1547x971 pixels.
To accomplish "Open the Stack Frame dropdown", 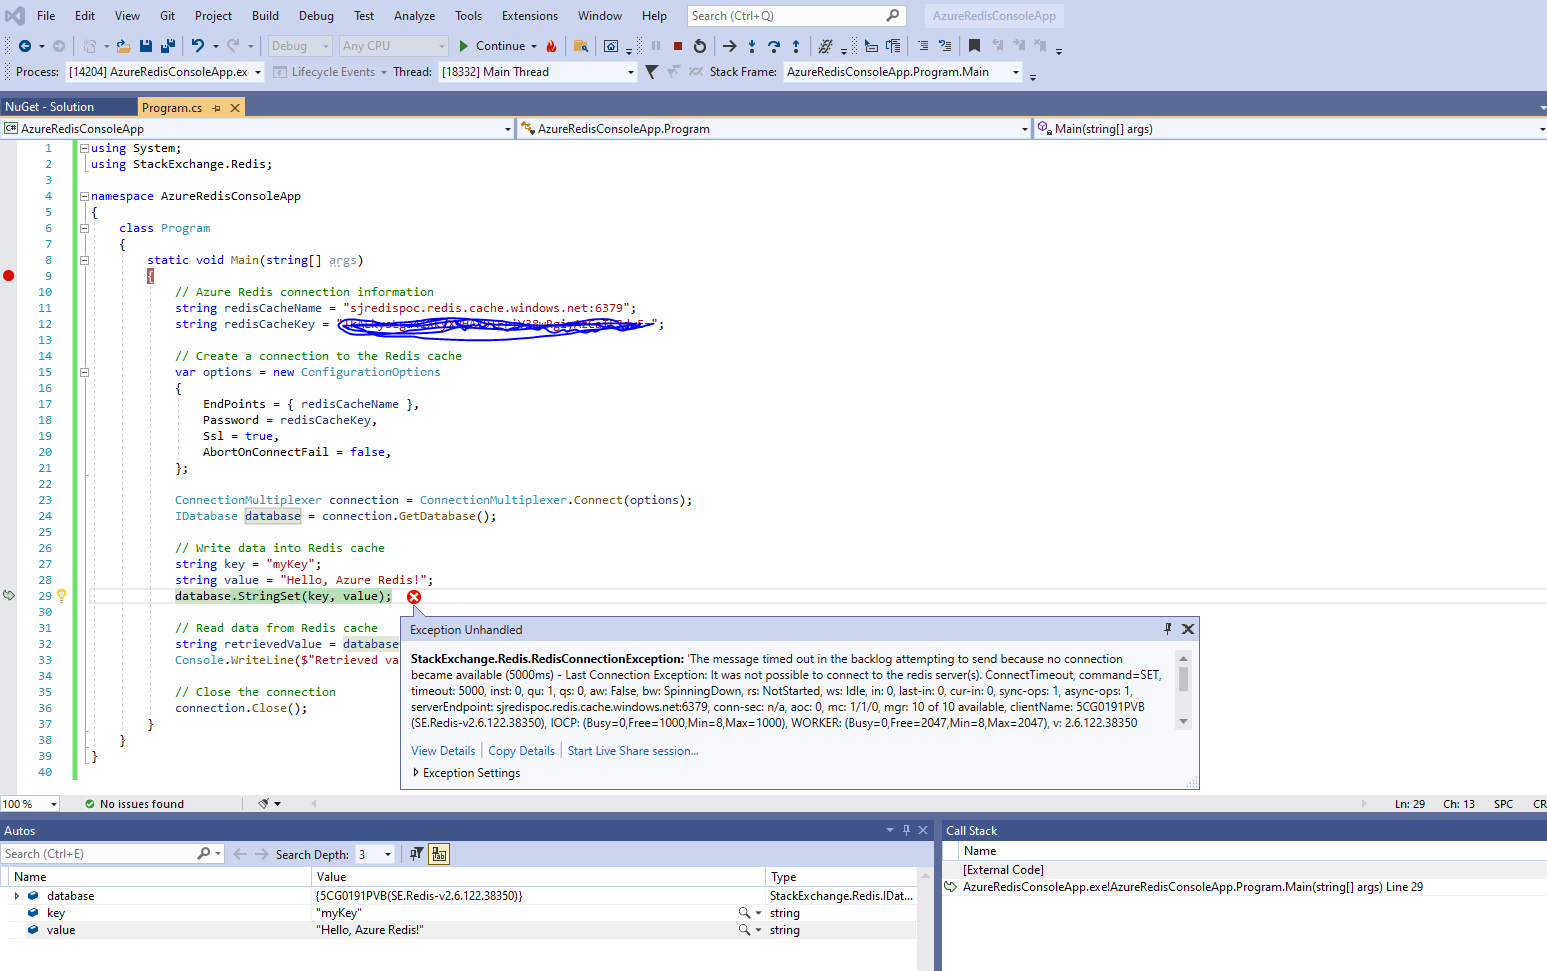I will tap(903, 72).
